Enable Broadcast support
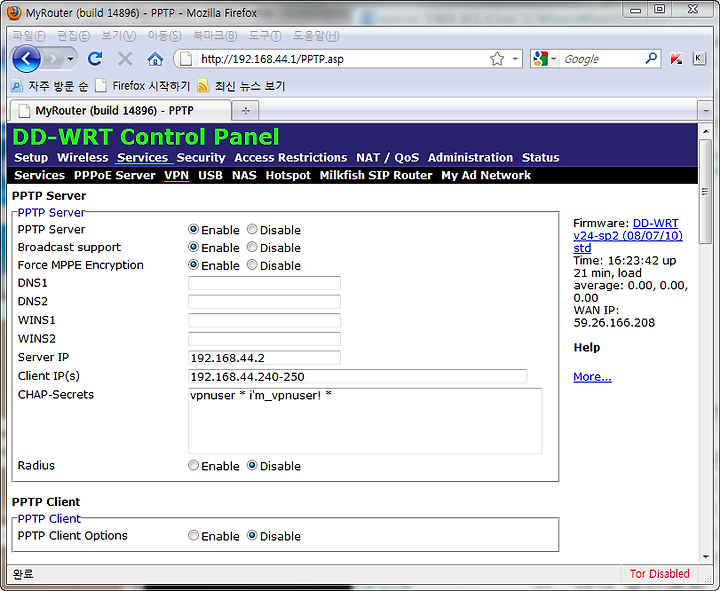This screenshot has width=720, height=591. click(193, 247)
